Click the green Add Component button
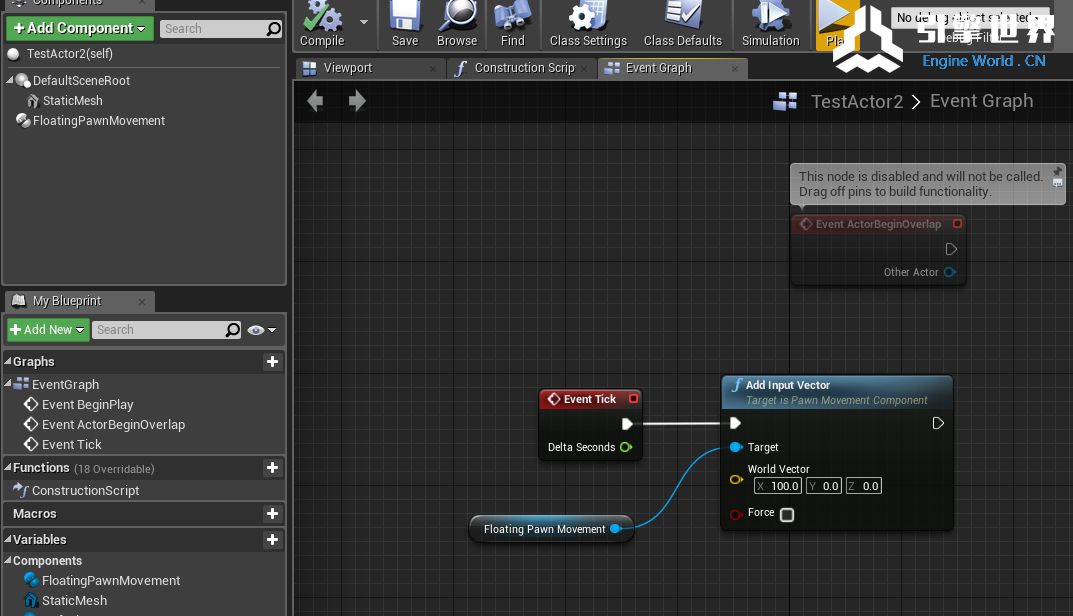Screen dimensions: 1073x616 pyautogui.click(x=80, y=28)
